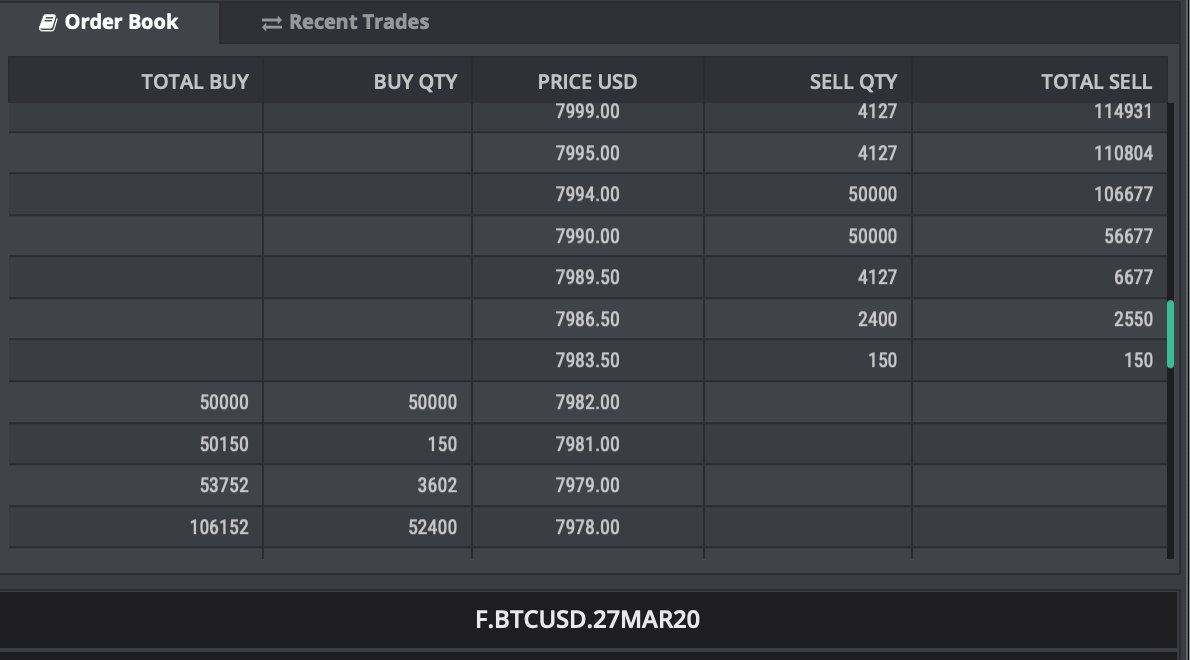Image resolution: width=1190 pixels, height=660 pixels.
Task: Click buy quantity 52400 at 7978.00
Action: coord(433,527)
